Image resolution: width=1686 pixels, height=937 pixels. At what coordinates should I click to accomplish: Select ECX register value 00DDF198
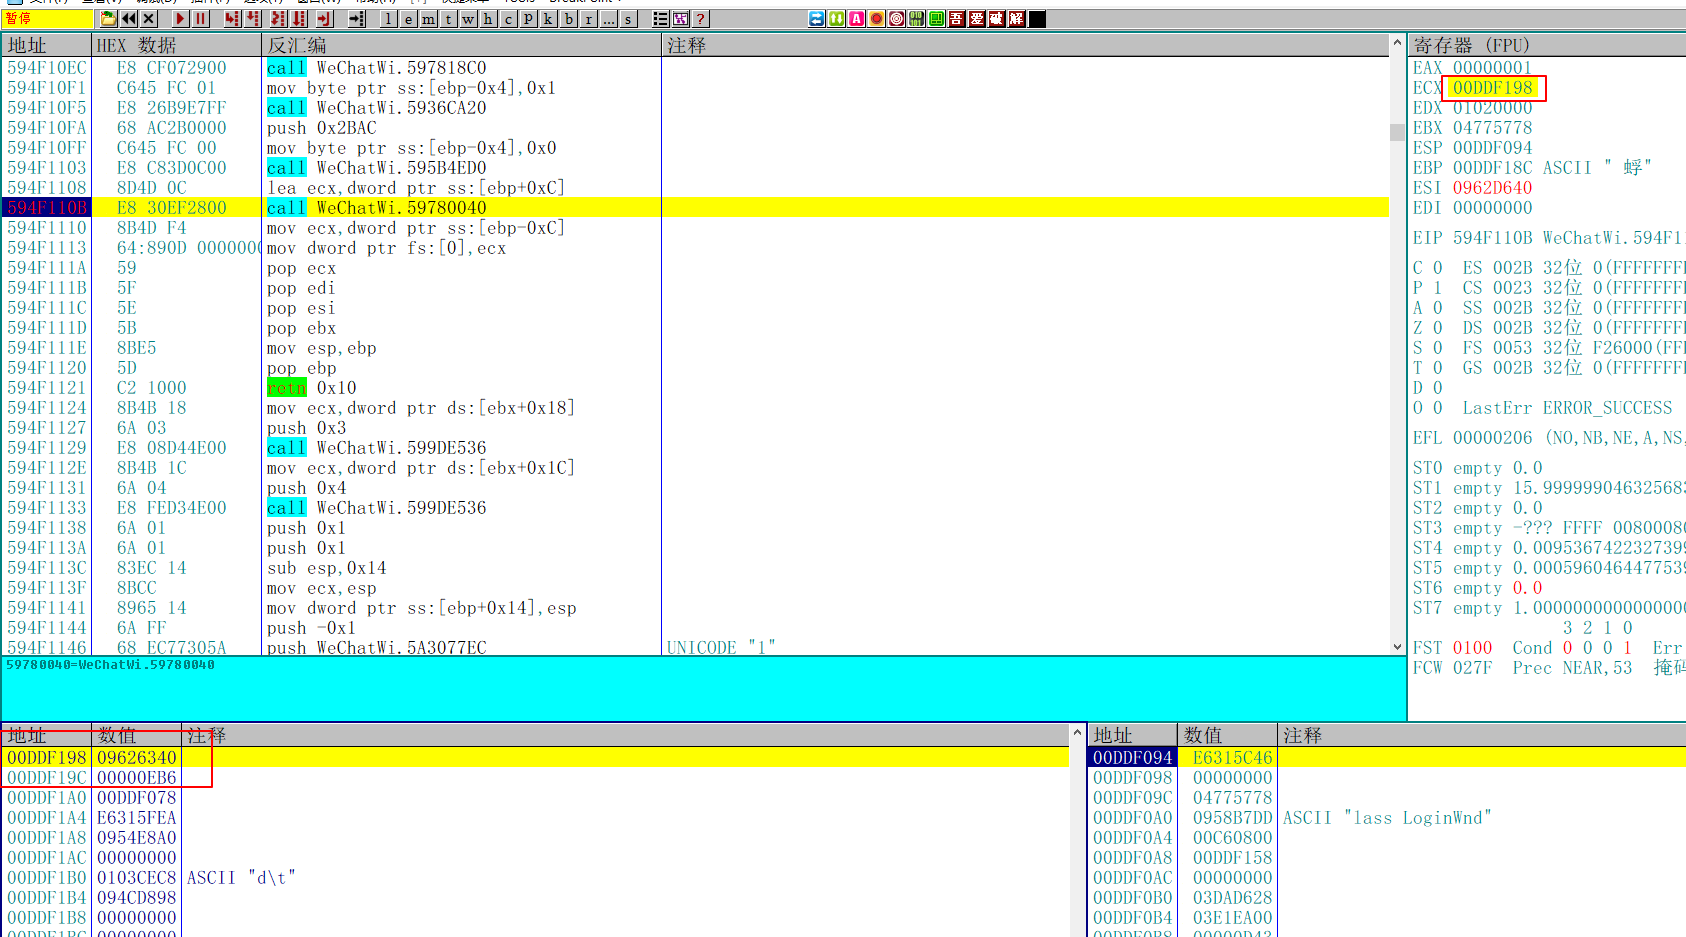[x=1492, y=88]
